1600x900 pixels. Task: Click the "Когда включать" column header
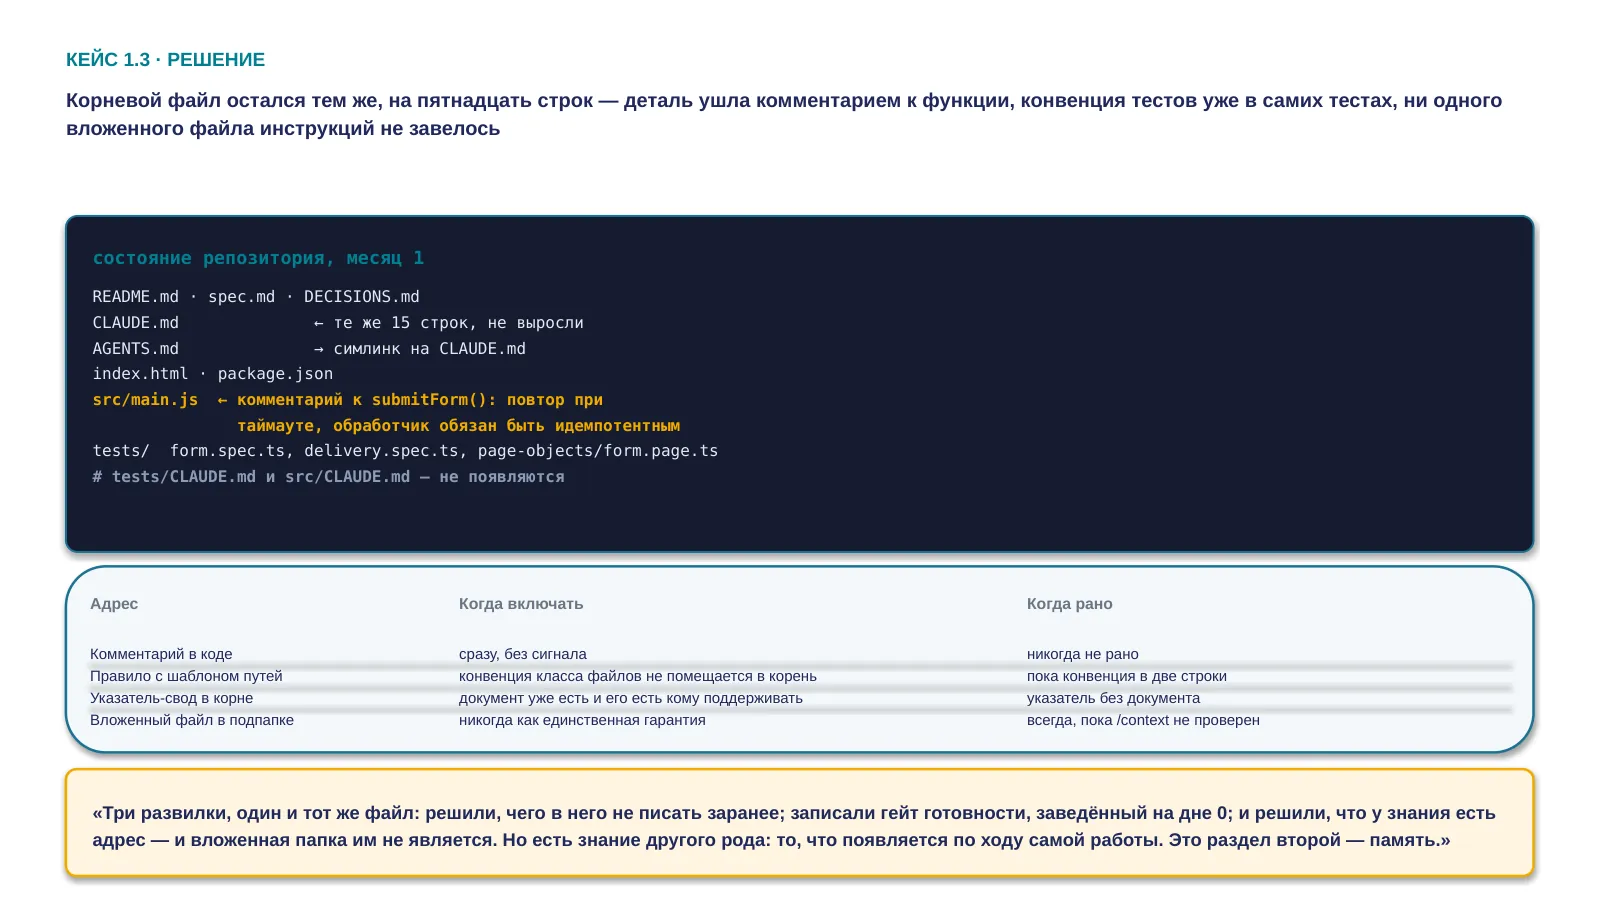pyautogui.click(x=521, y=604)
